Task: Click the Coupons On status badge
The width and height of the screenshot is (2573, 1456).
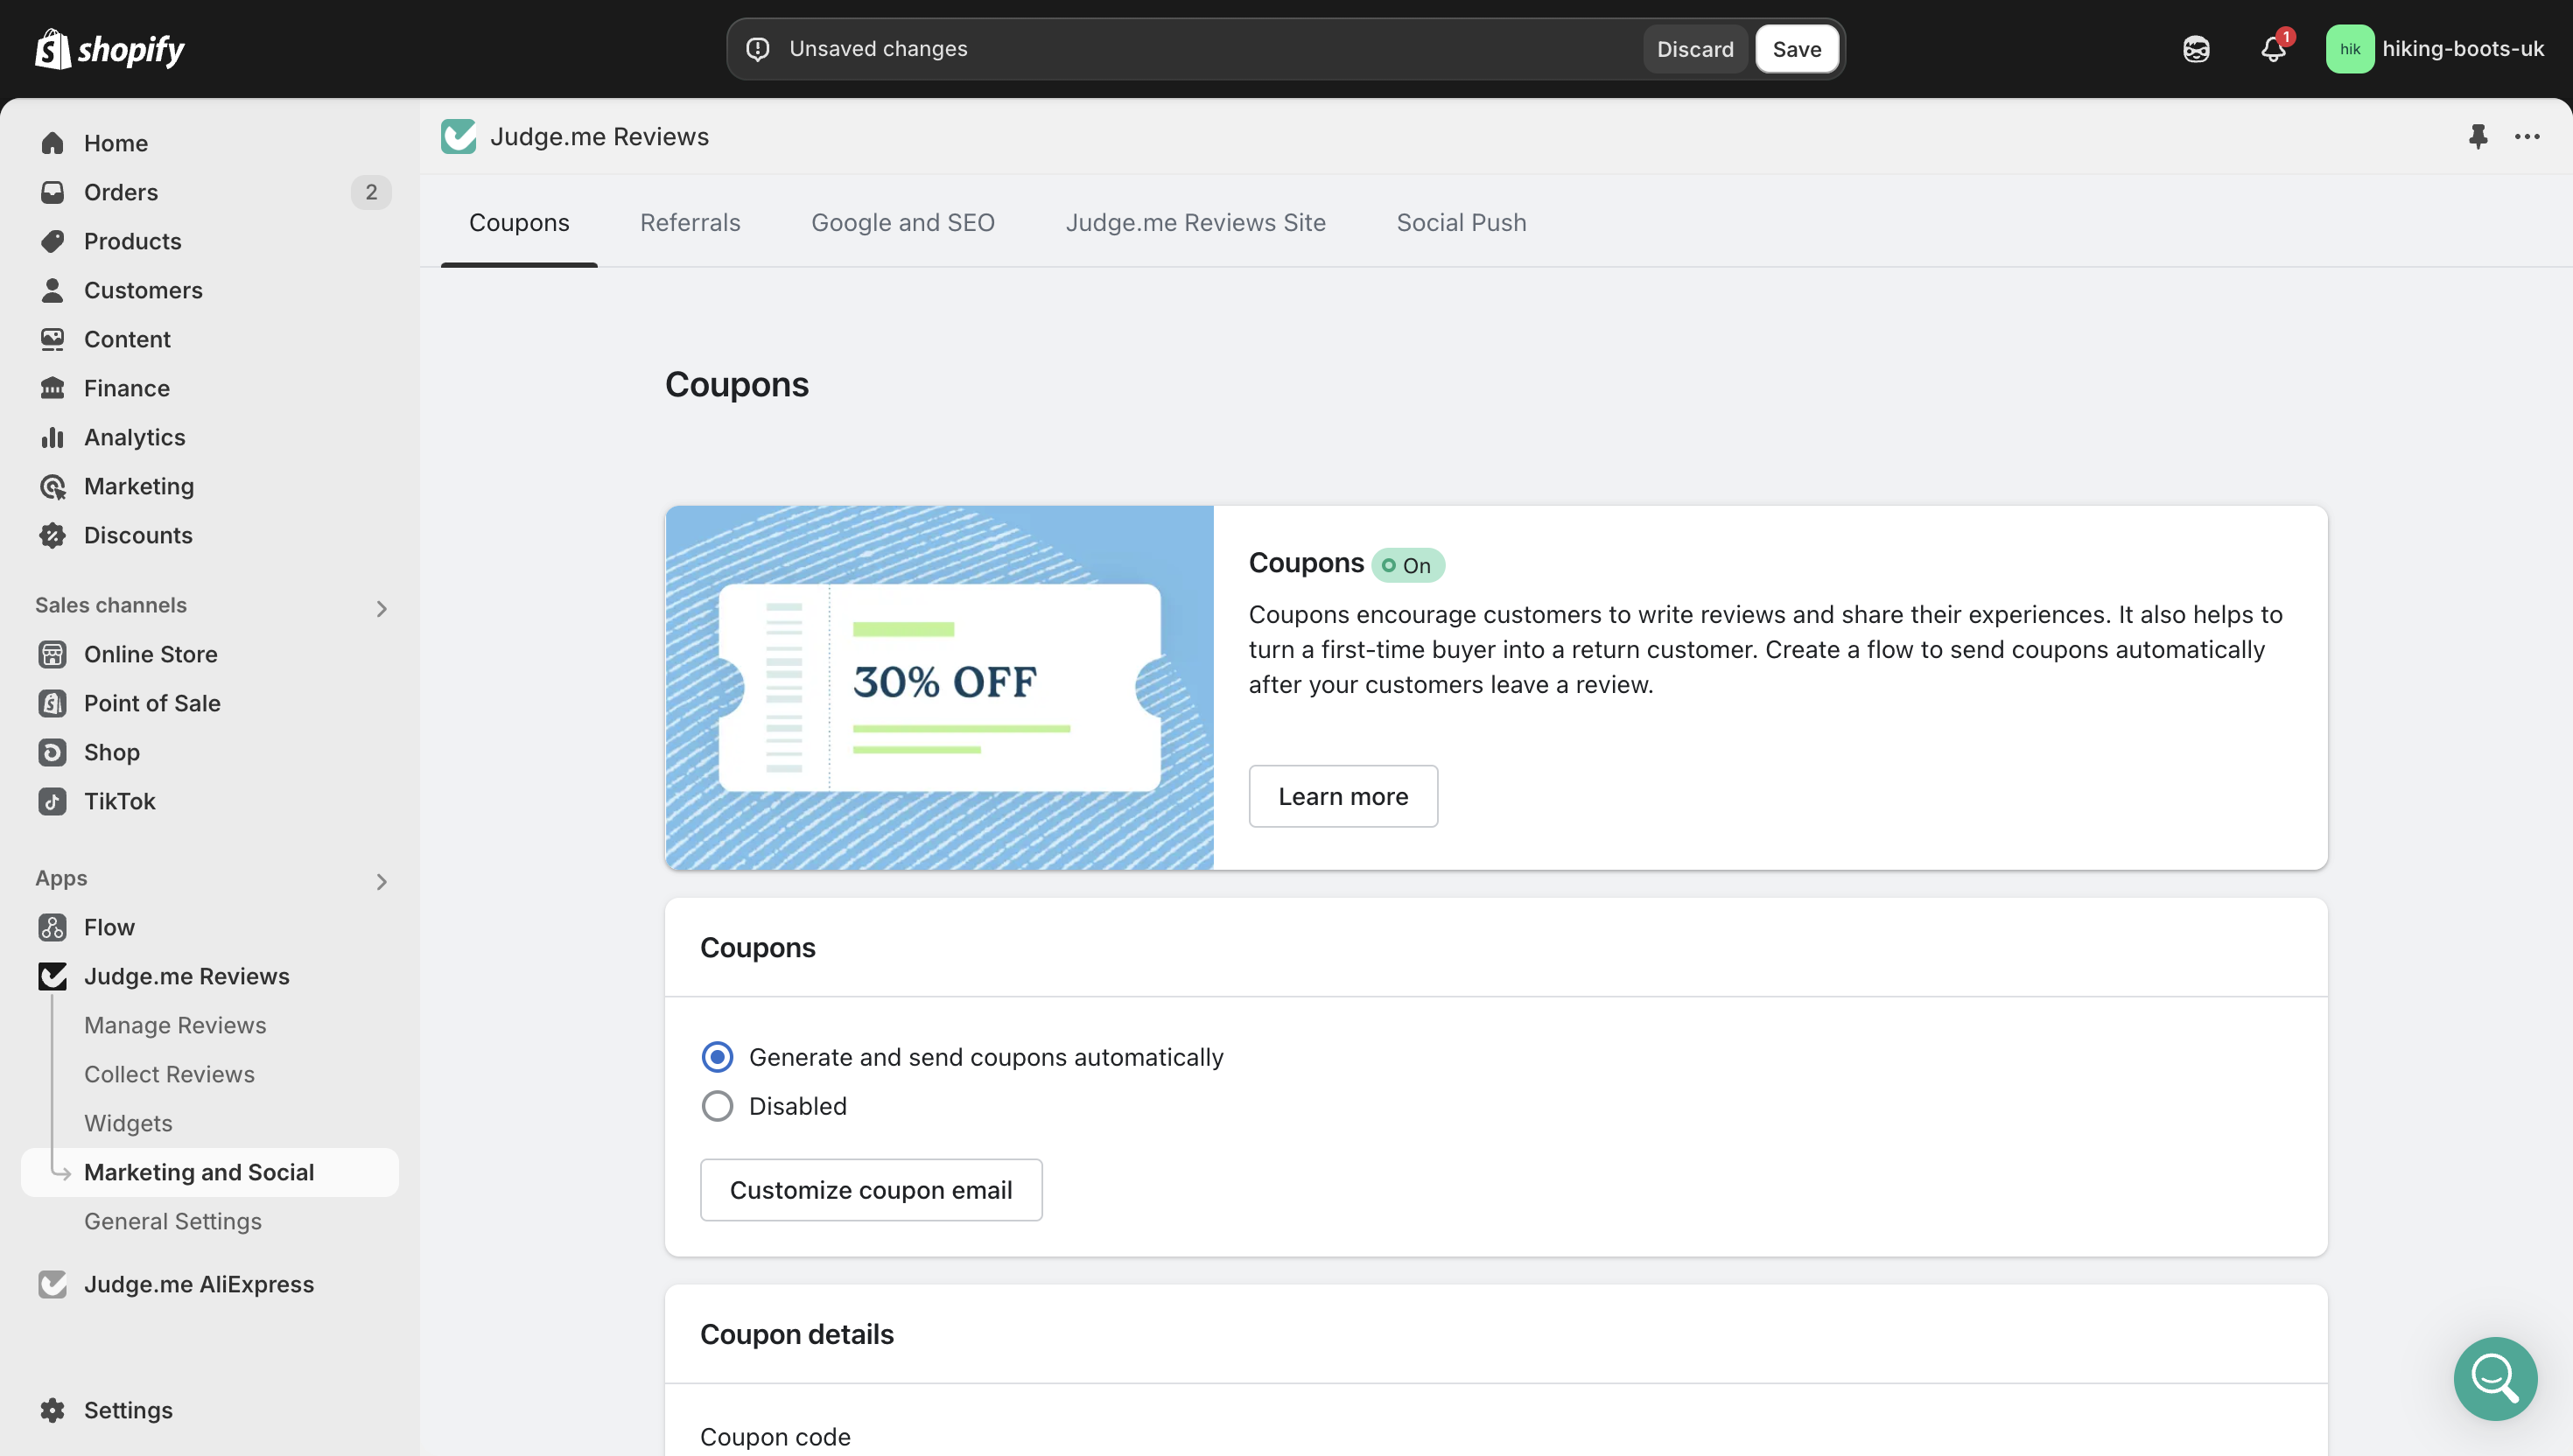Action: (1407, 565)
